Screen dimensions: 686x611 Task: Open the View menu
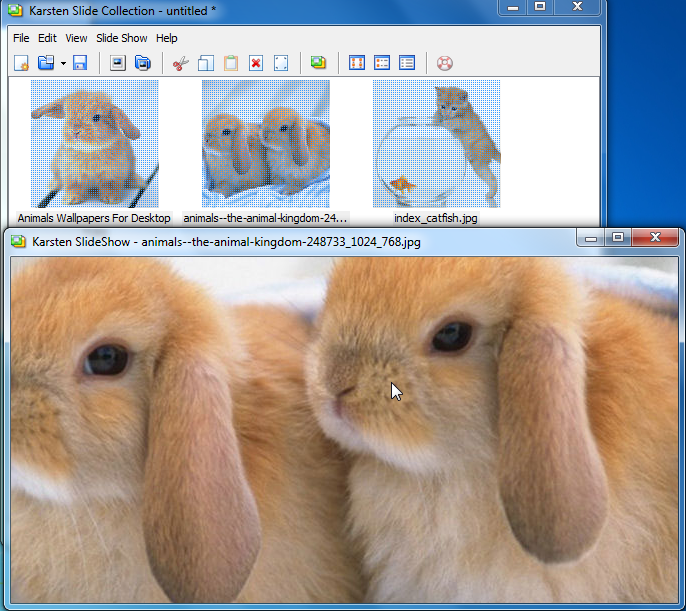tap(76, 38)
